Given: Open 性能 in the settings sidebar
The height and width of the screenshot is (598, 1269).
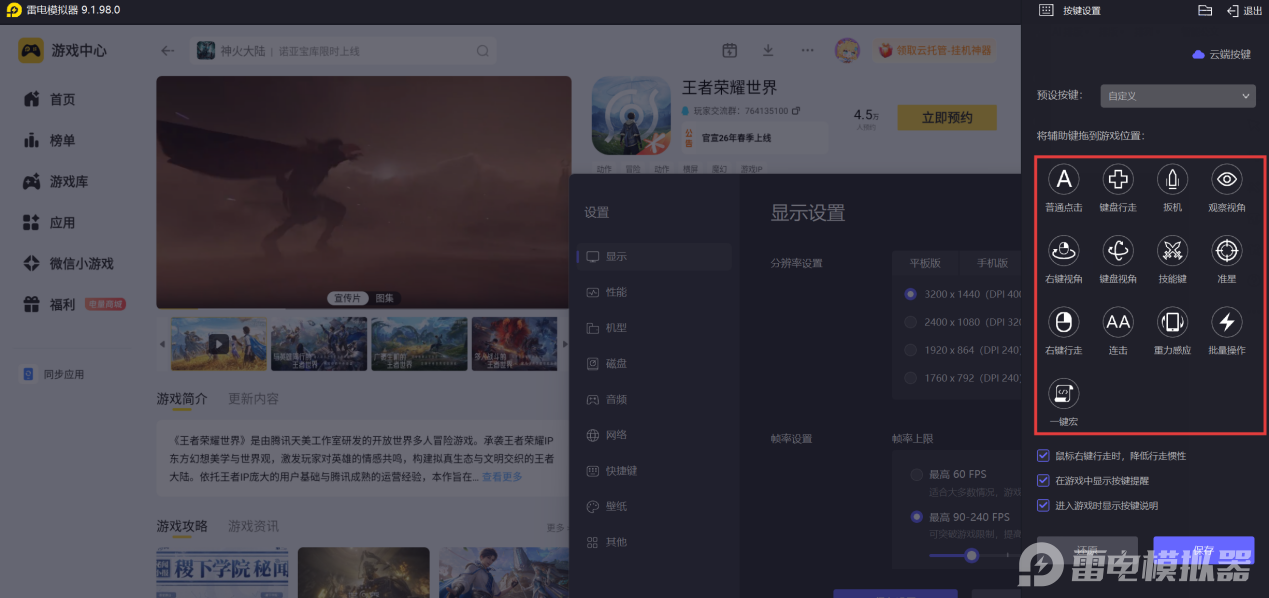Looking at the screenshot, I should 616,292.
